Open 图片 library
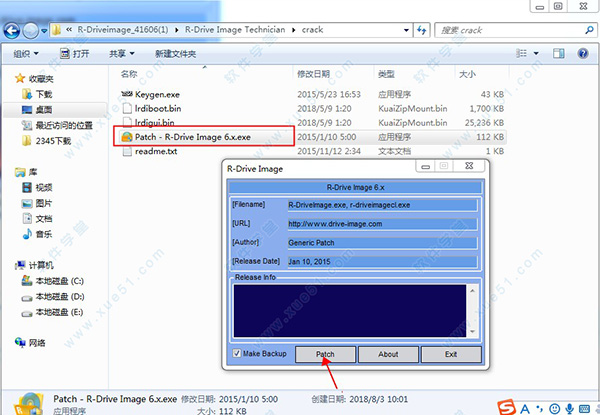Screen dimensions: 600x415 [x=44, y=203]
